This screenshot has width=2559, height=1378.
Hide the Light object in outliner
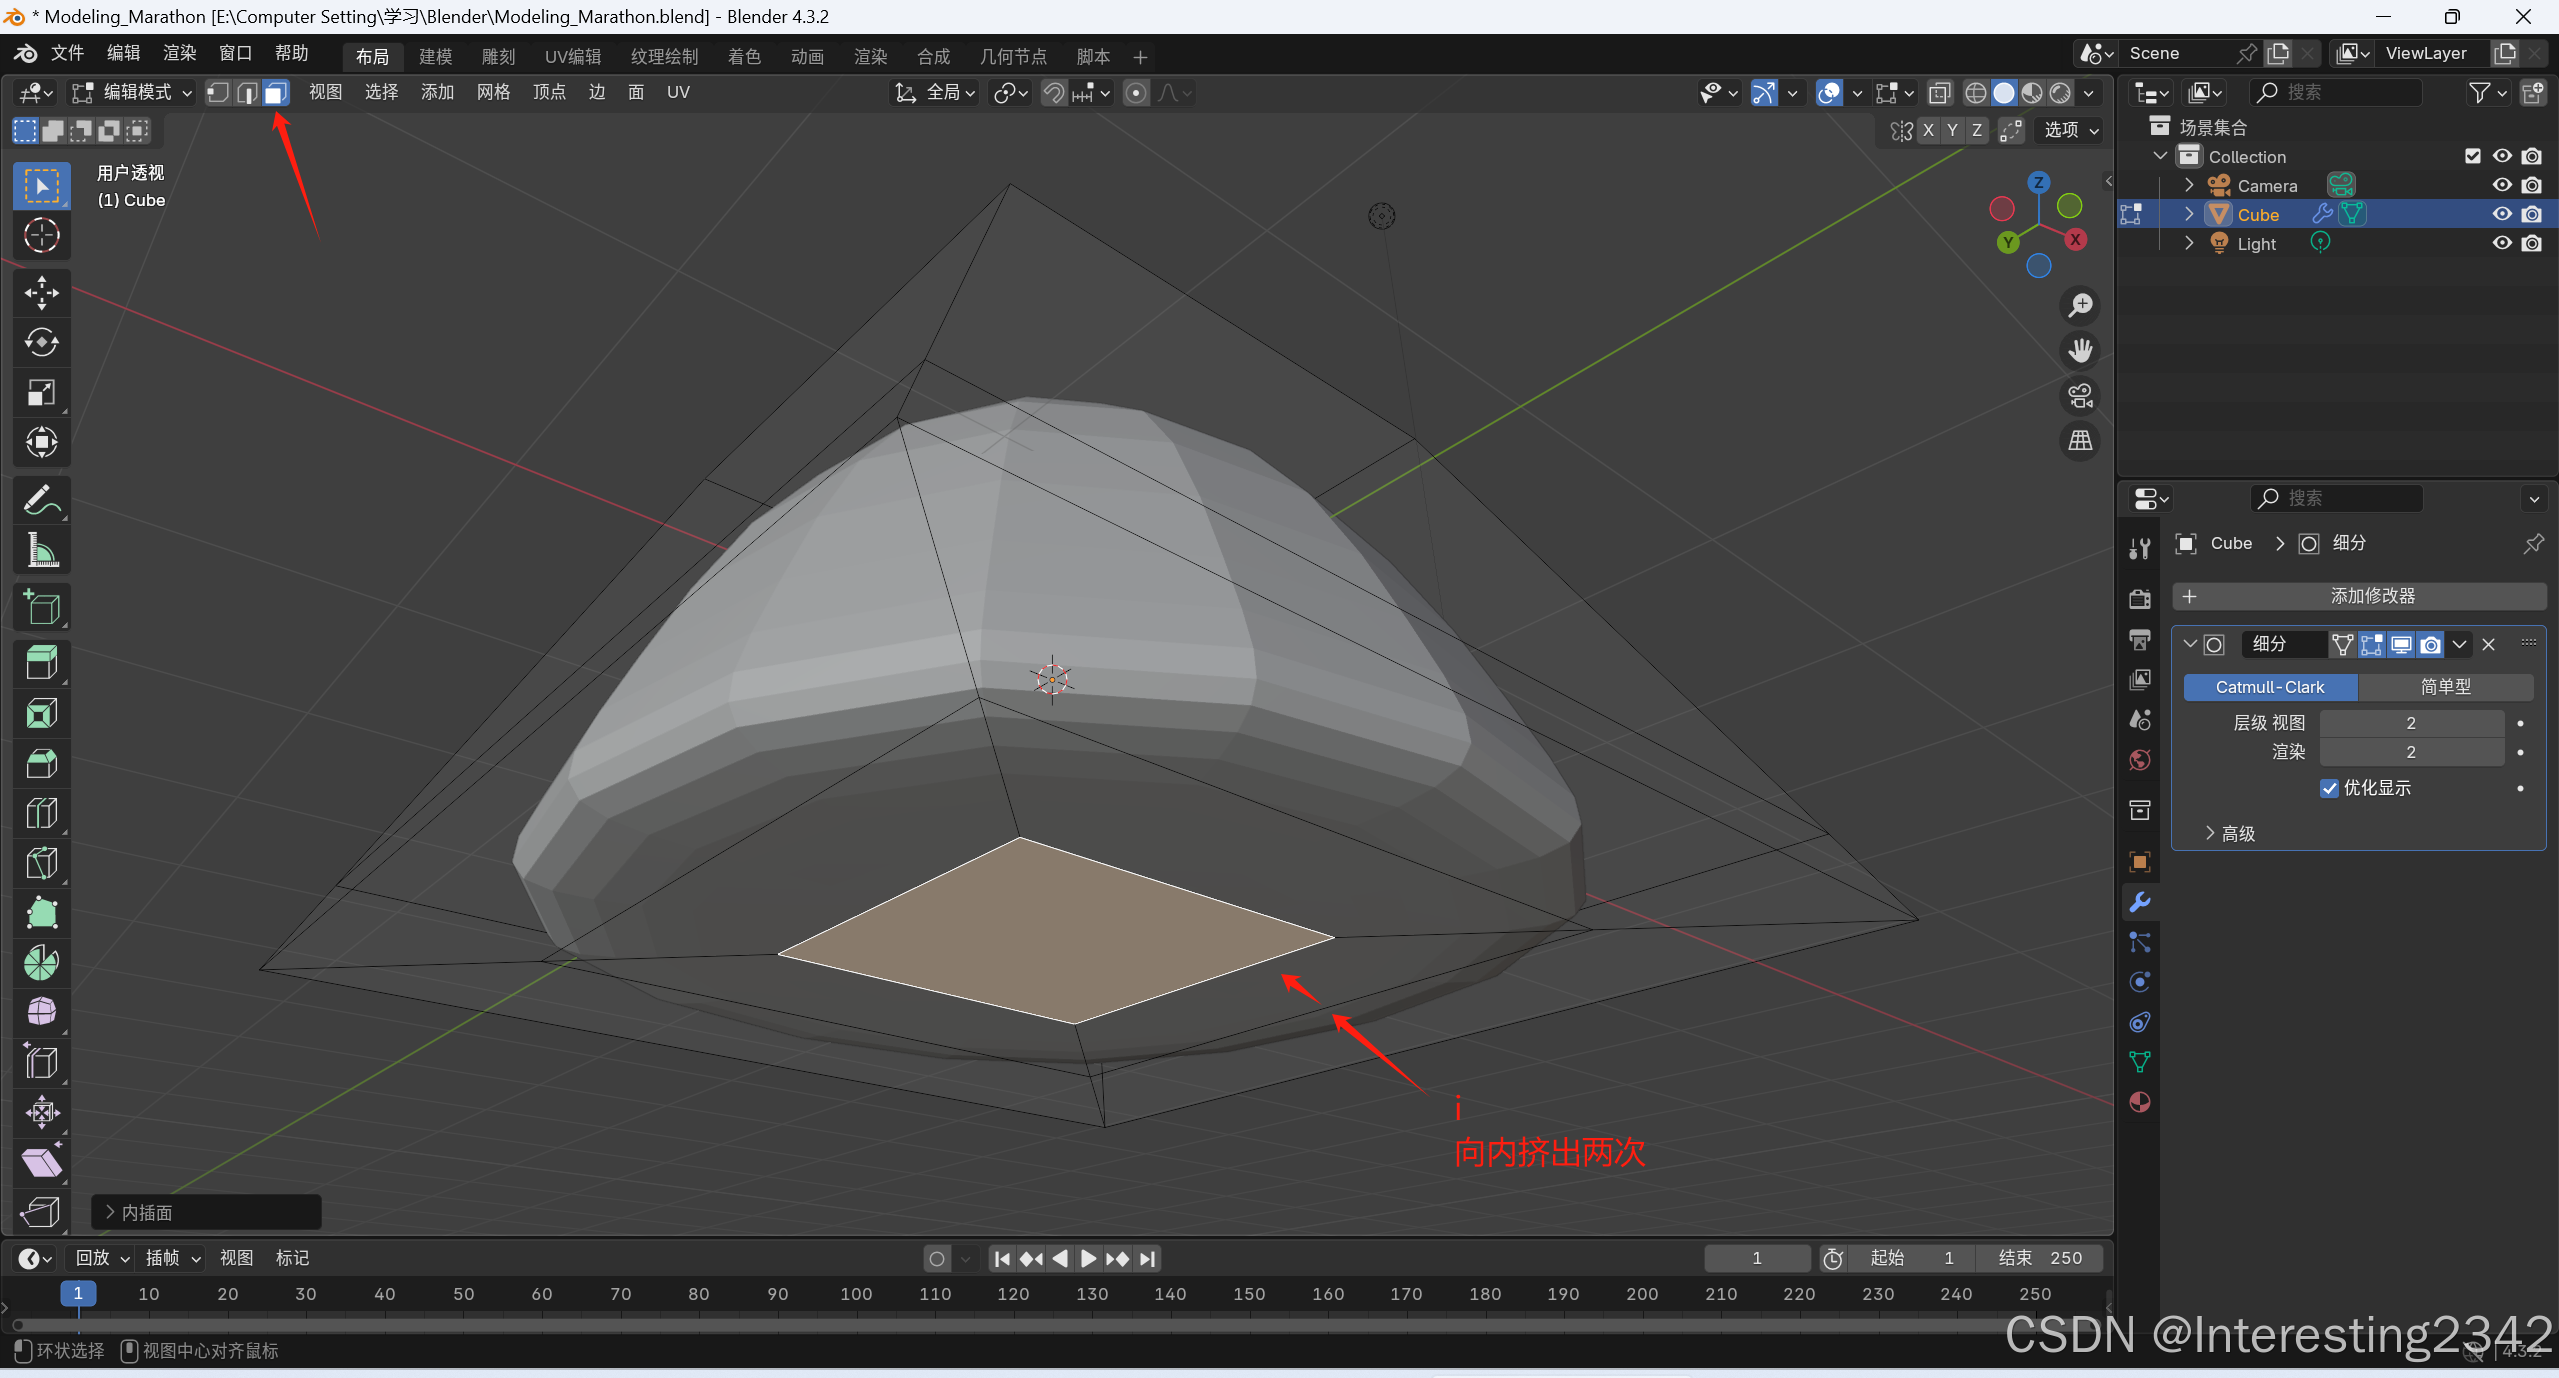pos(2502,243)
